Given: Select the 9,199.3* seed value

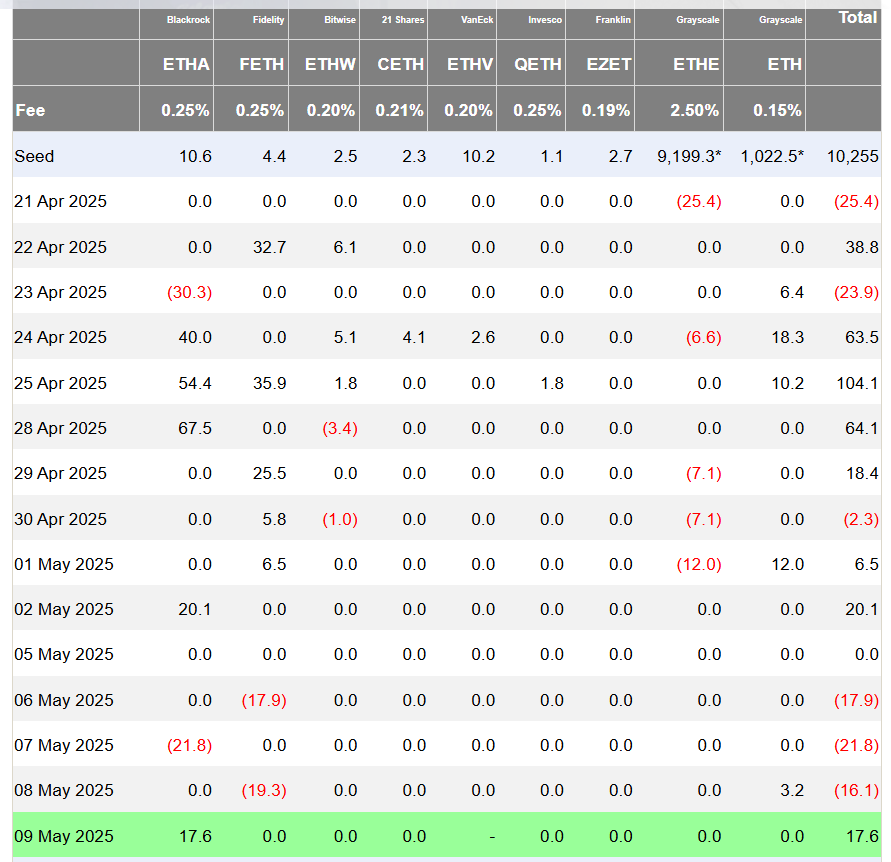Looking at the screenshot, I should pos(689,156).
